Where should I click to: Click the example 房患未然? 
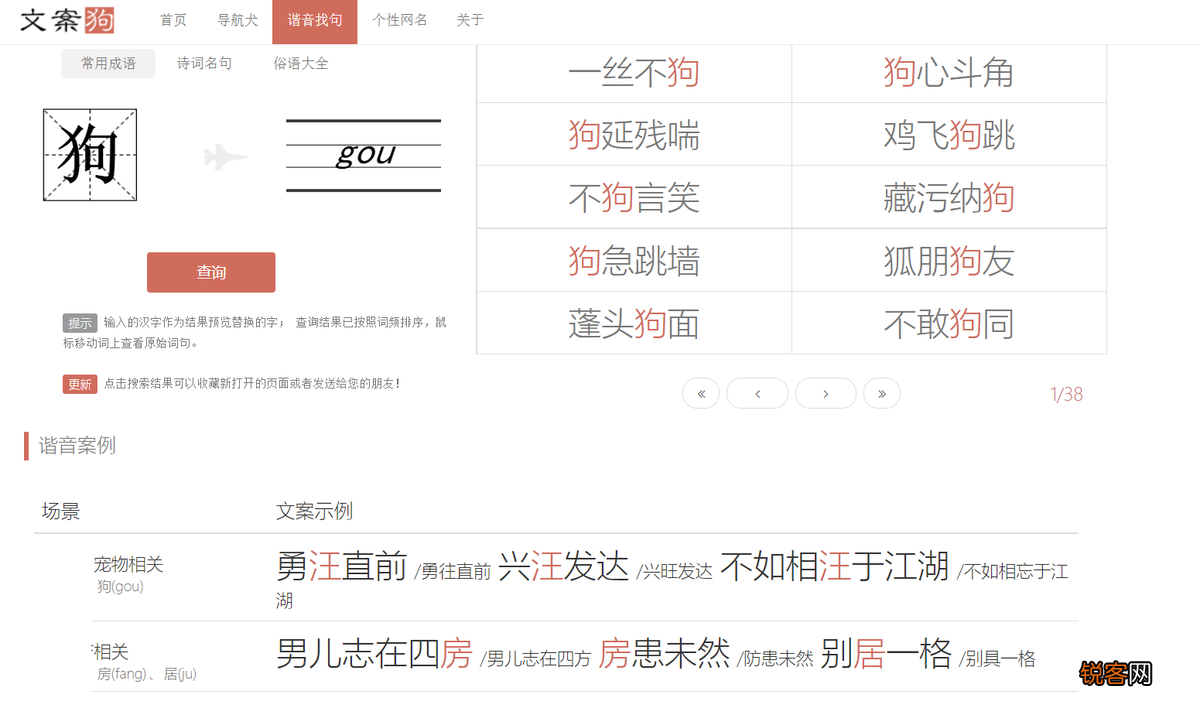(x=665, y=654)
